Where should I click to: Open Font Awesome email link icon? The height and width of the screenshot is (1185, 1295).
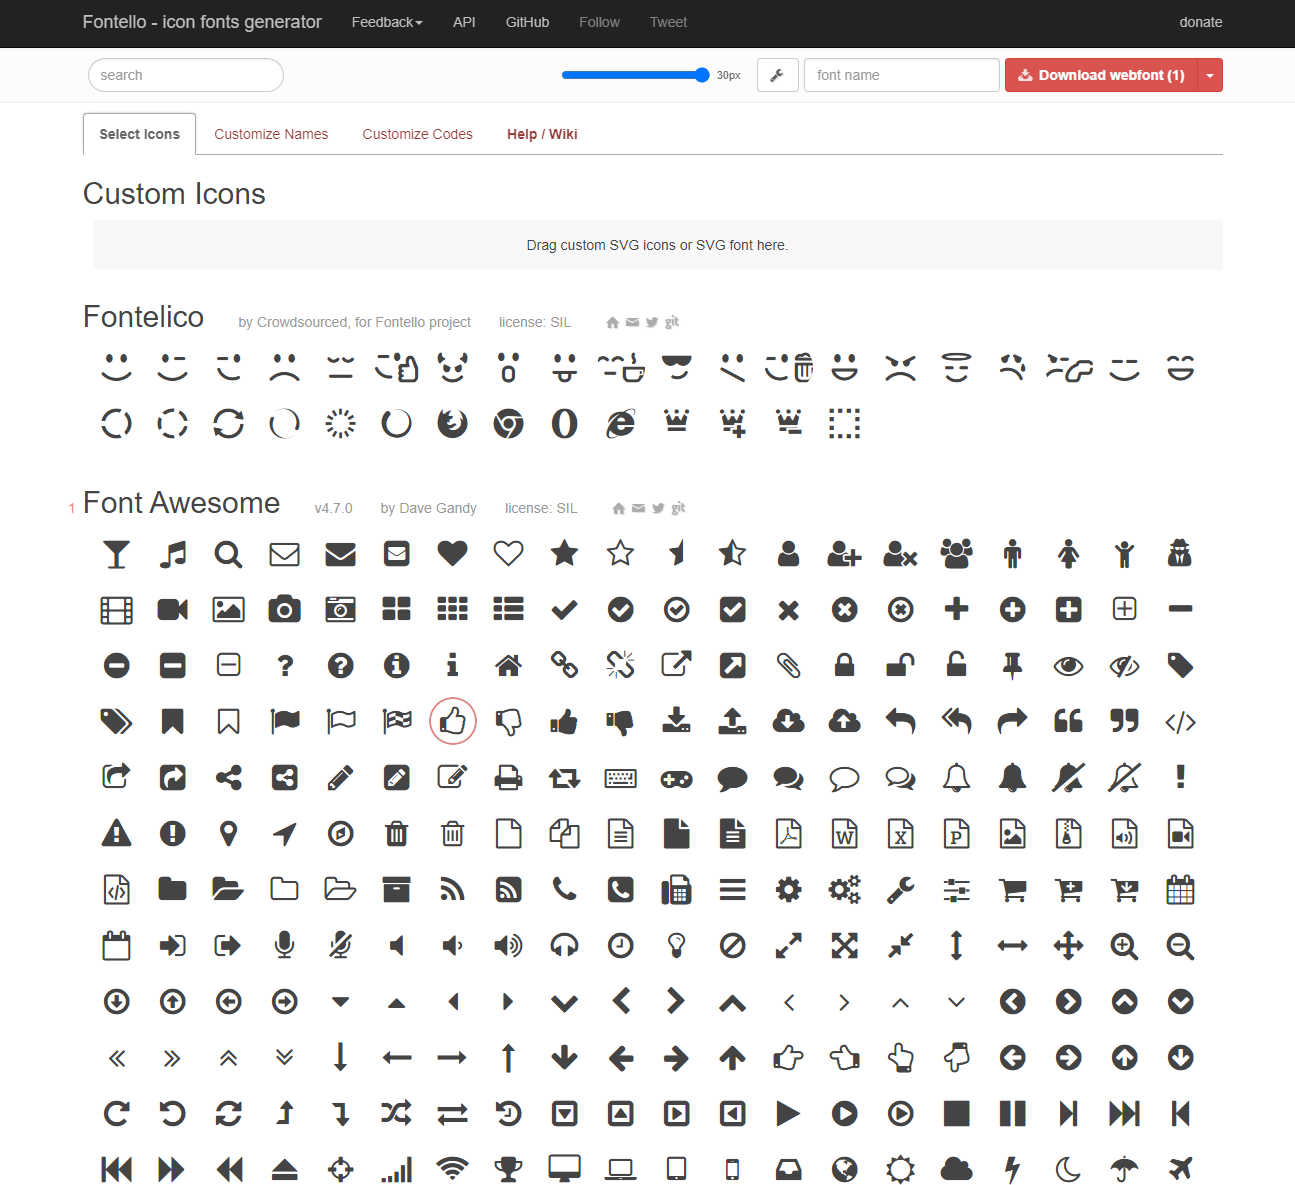[638, 508]
